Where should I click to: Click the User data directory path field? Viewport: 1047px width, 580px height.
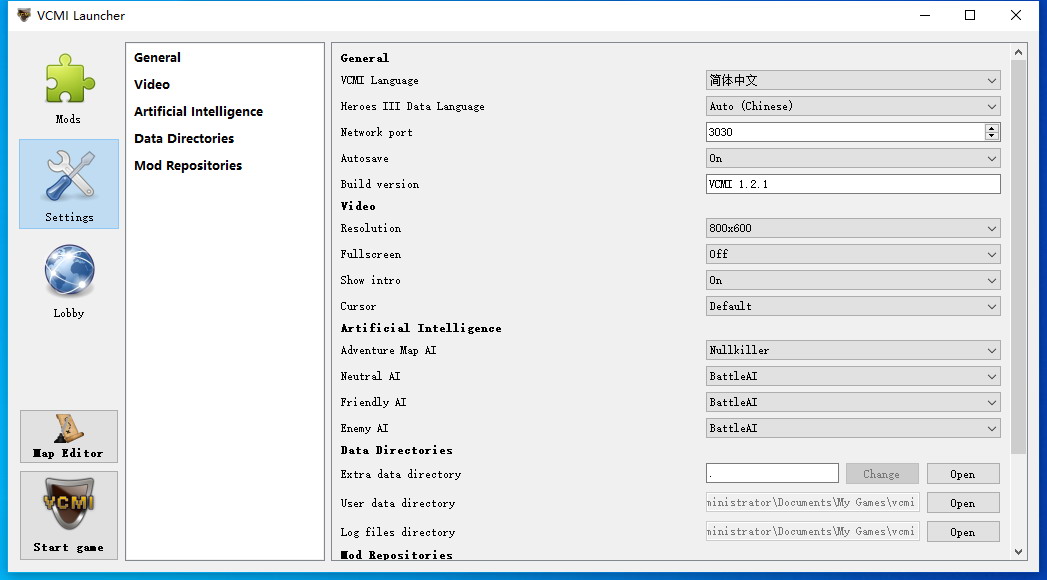click(812, 503)
